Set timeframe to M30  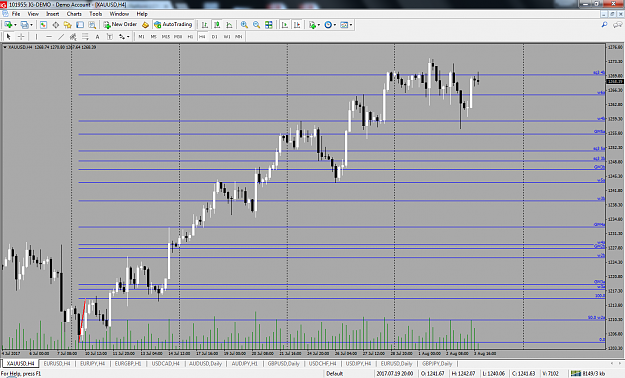pyautogui.click(x=178, y=37)
